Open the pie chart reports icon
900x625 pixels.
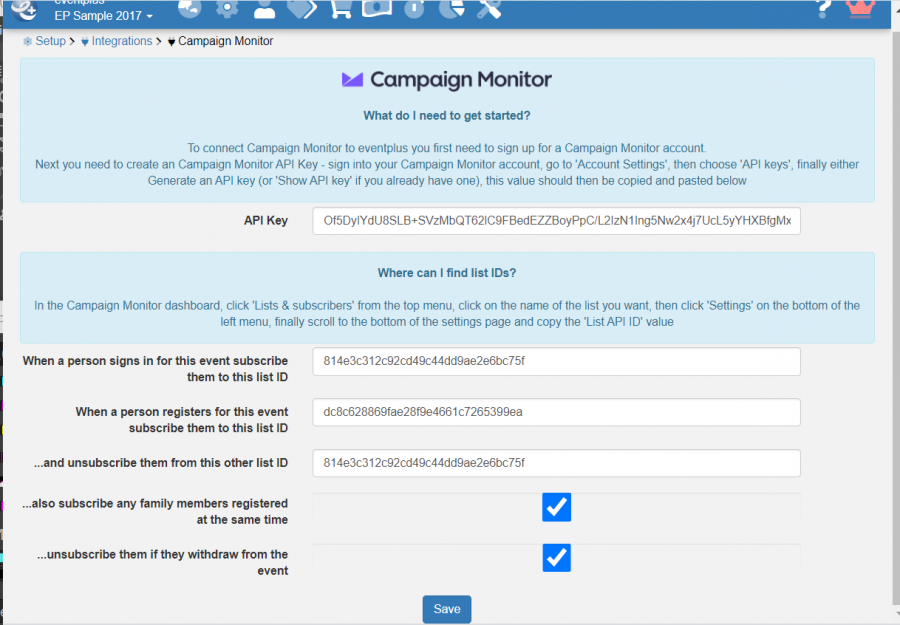pyautogui.click(x=449, y=10)
